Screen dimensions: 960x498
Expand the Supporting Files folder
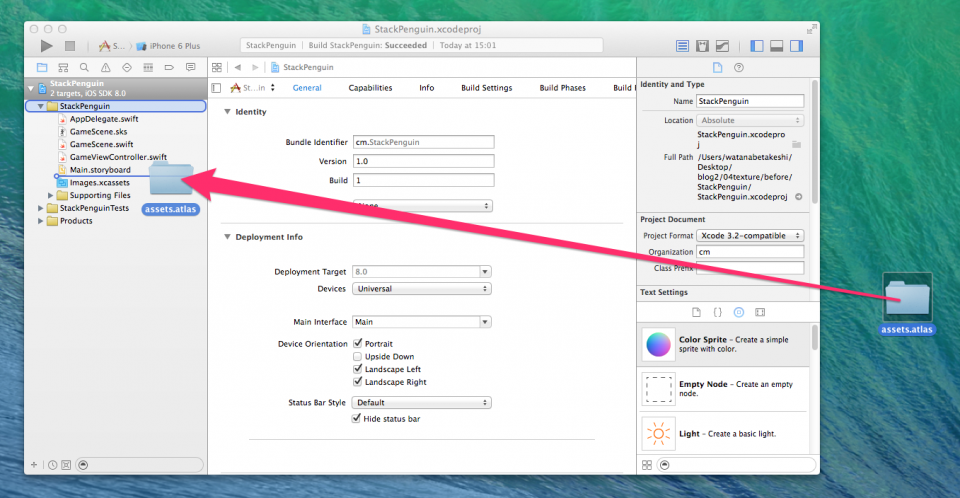point(52,195)
